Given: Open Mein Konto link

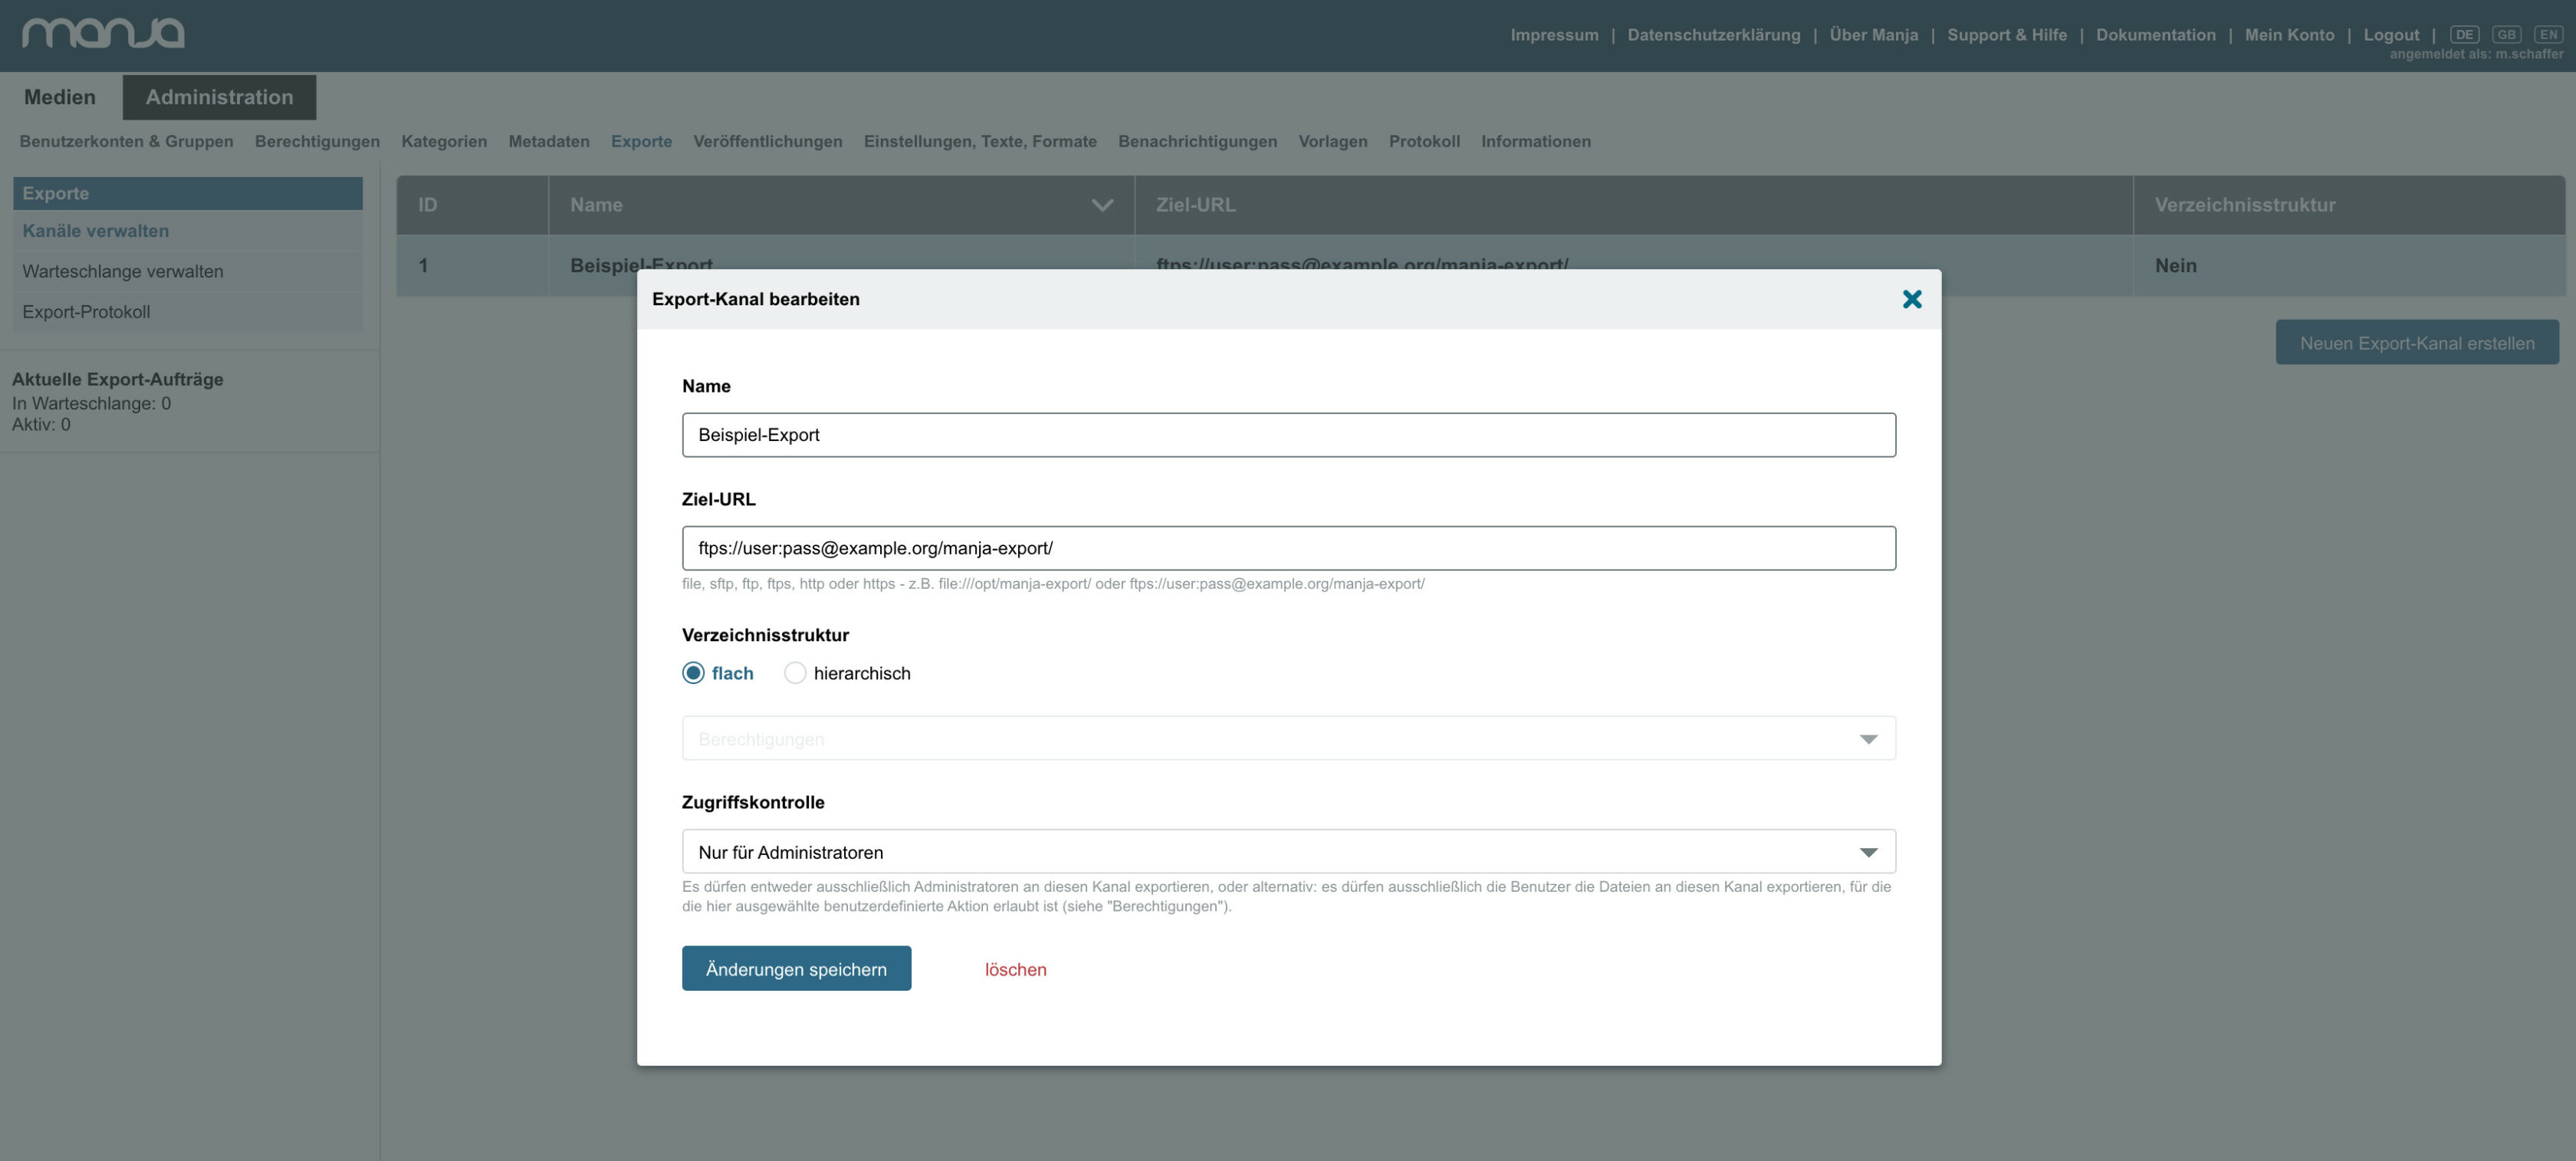Looking at the screenshot, I should tap(2289, 35).
